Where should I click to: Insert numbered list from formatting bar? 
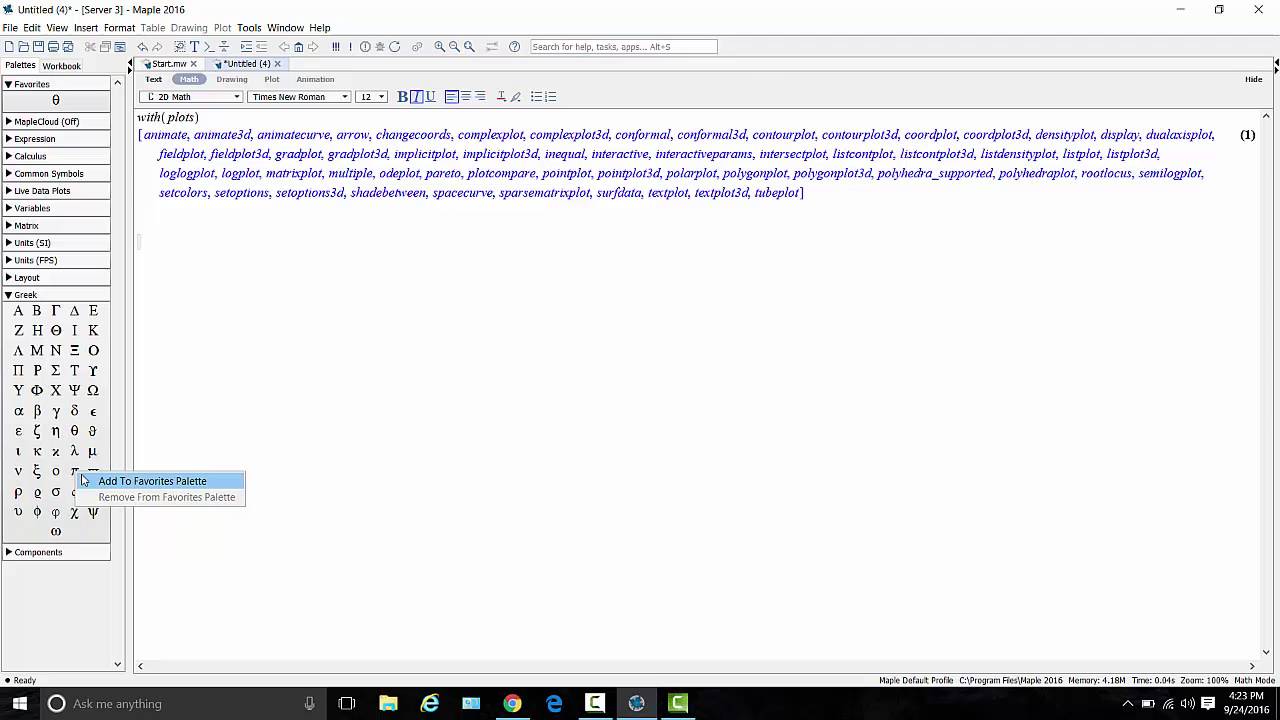(x=550, y=97)
